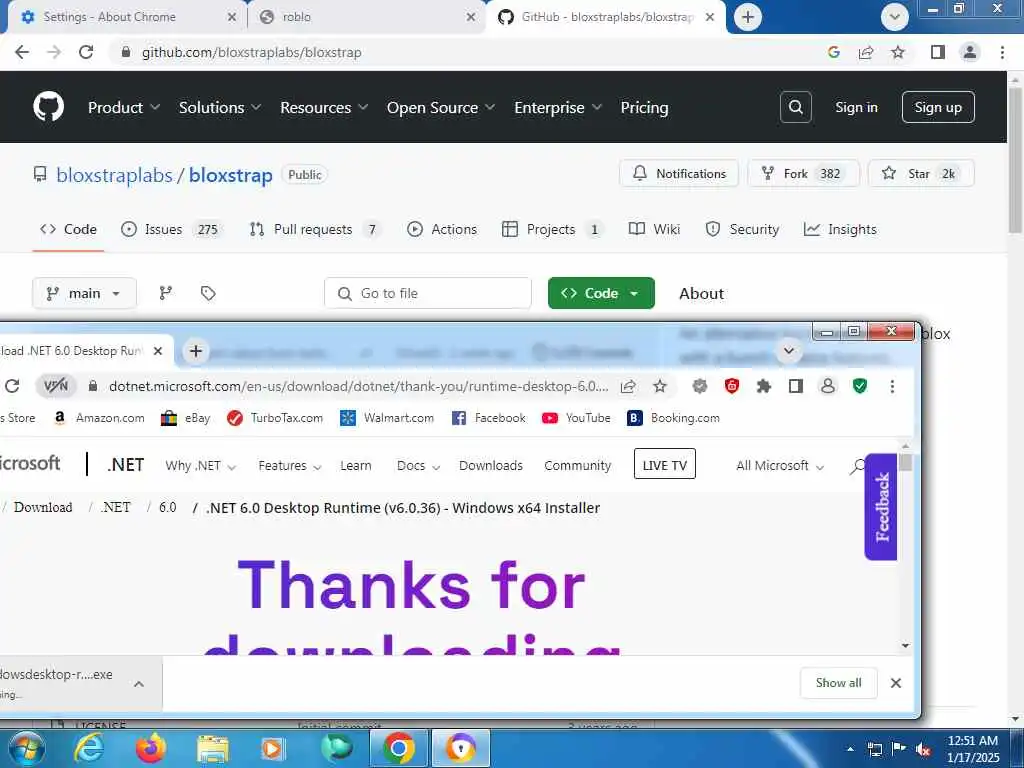Screen dimensions: 1024x768
Task: View tags icon in repository toolbar
Action: 208,293
